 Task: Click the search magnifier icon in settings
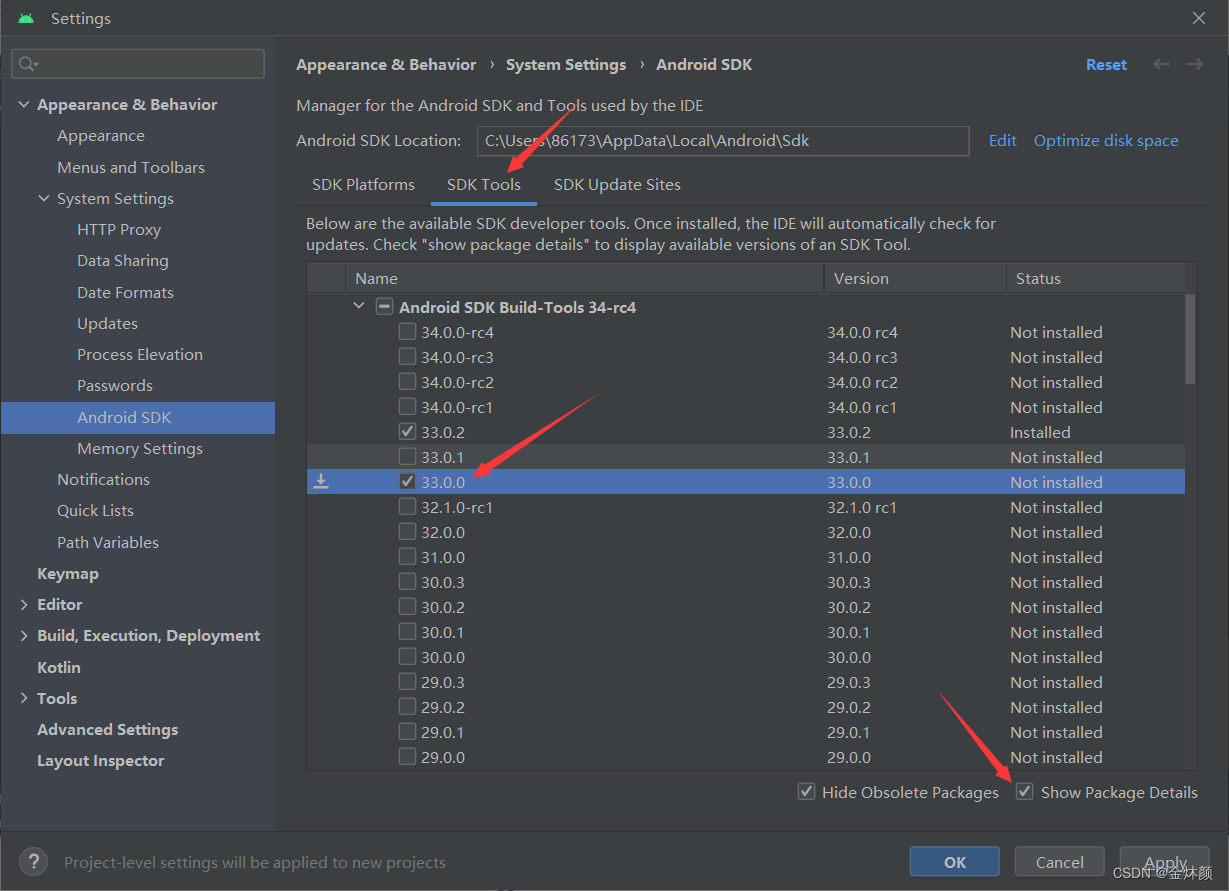pyautogui.click(x=27, y=64)
